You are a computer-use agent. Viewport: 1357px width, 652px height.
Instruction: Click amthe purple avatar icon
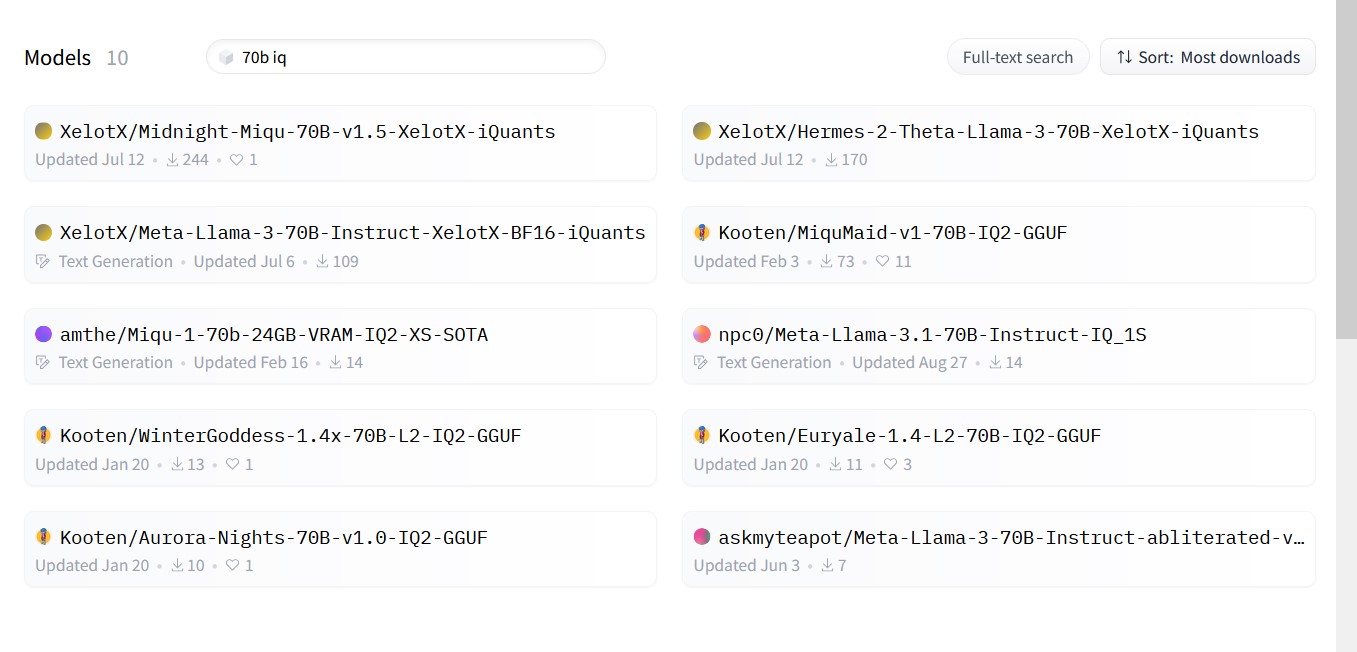pos(43,334)
